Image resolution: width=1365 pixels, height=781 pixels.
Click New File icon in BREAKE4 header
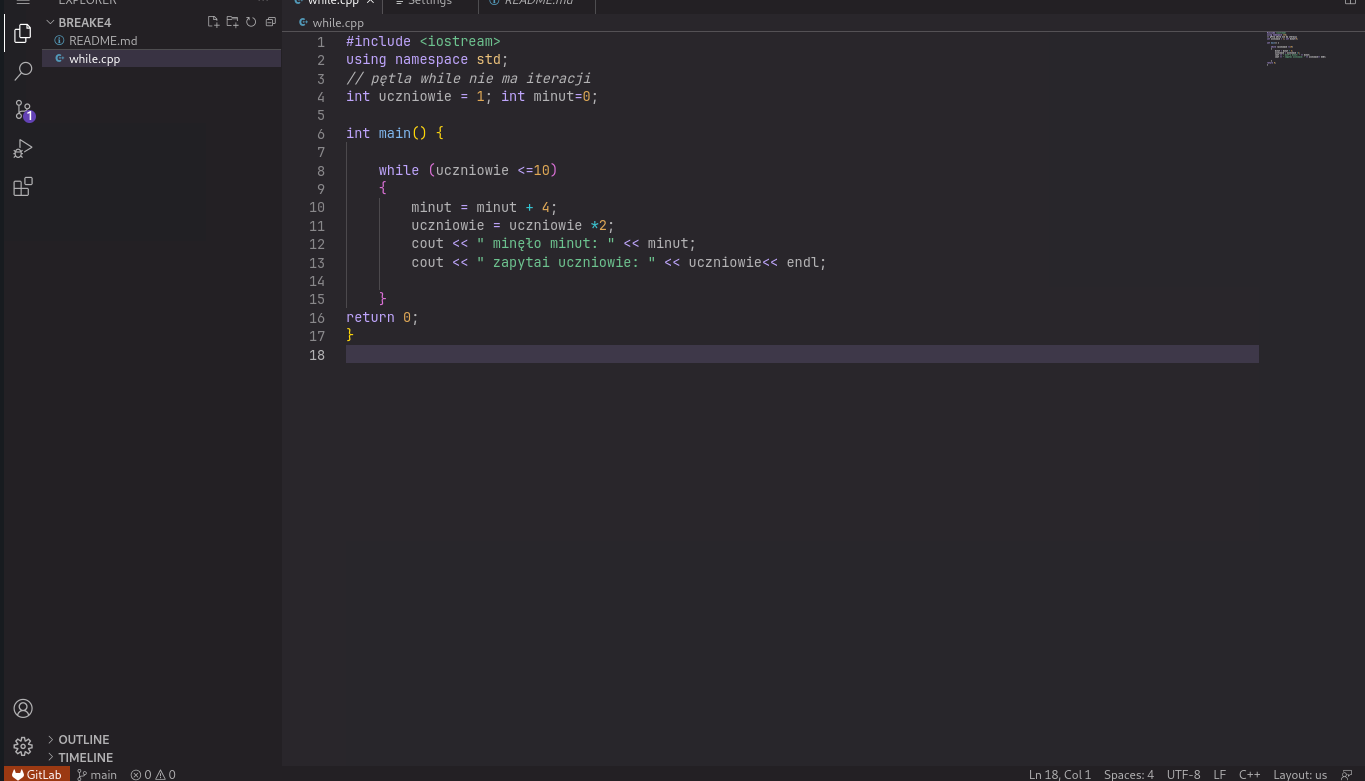click(x=213, y=22)
